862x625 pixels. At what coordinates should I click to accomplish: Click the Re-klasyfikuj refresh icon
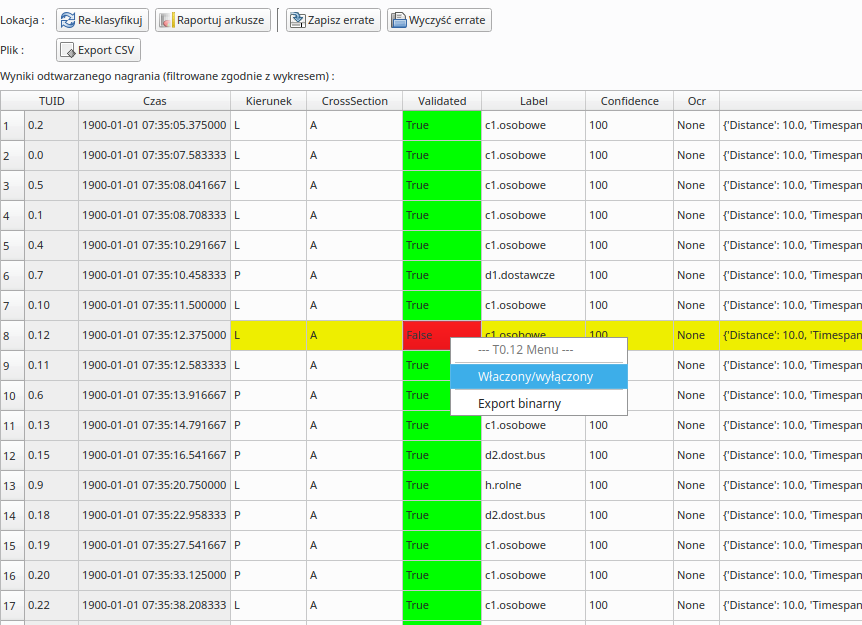[68, 20]
